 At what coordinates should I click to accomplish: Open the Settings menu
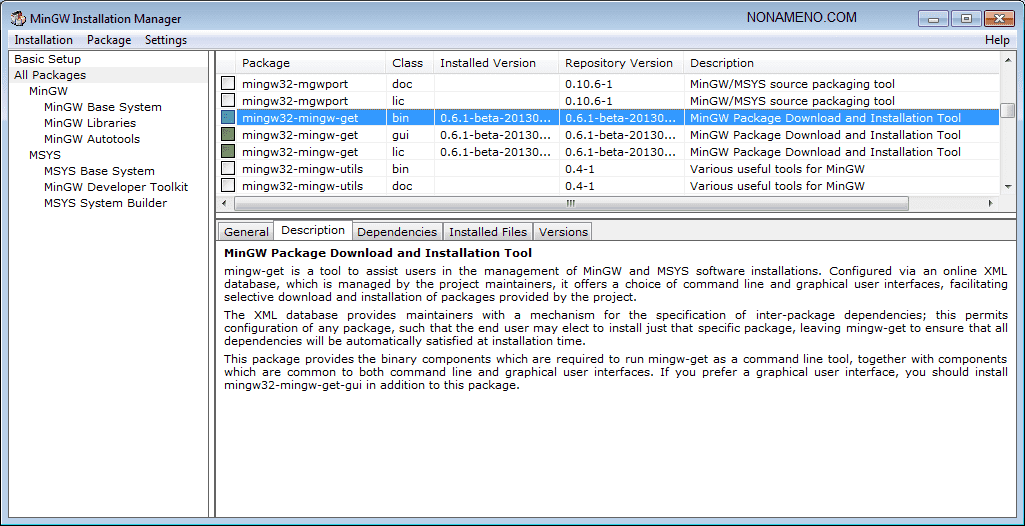point(166,40)
